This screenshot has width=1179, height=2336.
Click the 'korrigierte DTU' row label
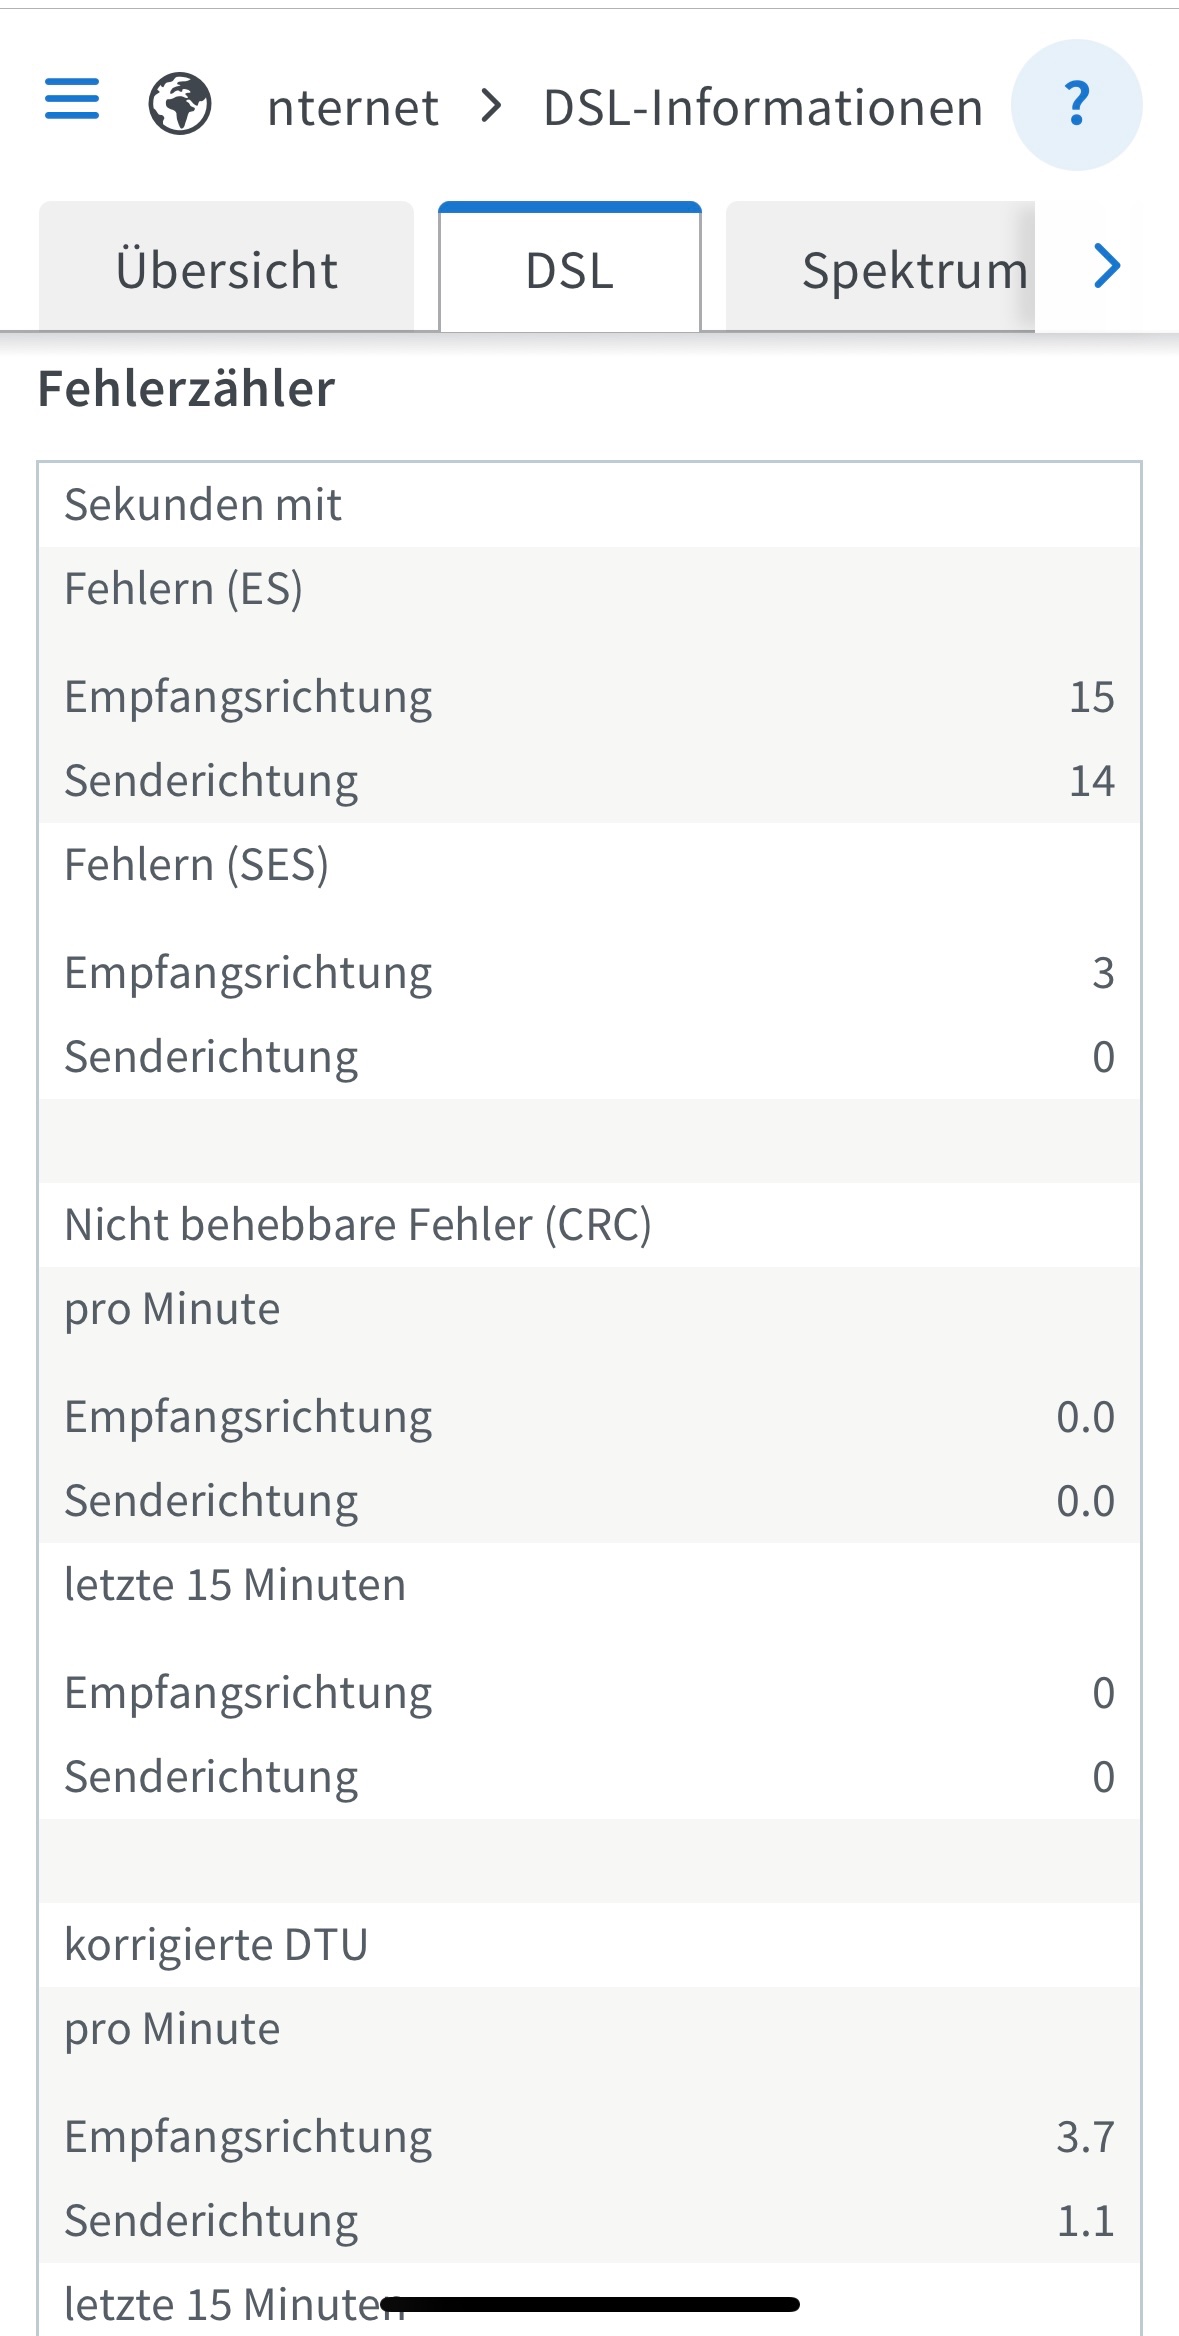[x=216, y=1945]
